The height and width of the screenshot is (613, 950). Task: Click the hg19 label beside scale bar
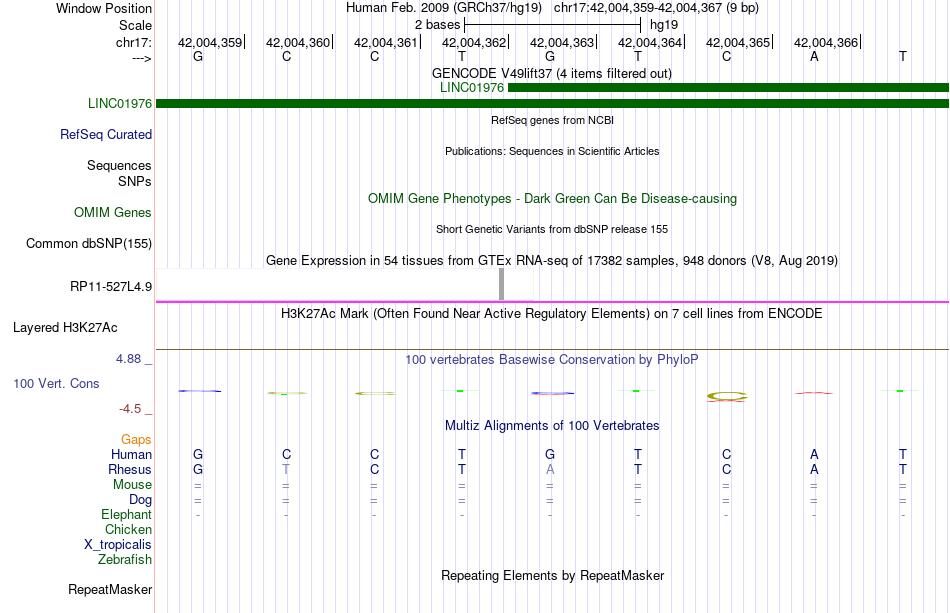click(x=664, y=25)
